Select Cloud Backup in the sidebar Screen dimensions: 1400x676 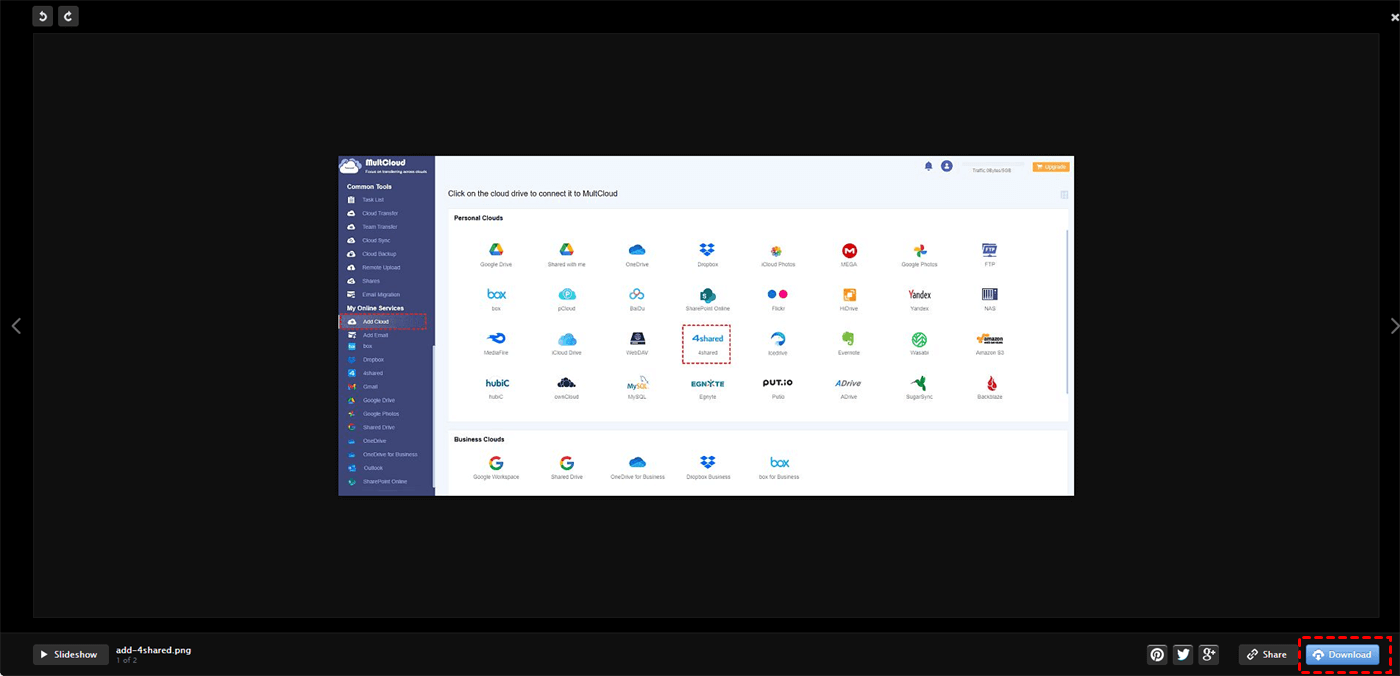coord(378,254)
